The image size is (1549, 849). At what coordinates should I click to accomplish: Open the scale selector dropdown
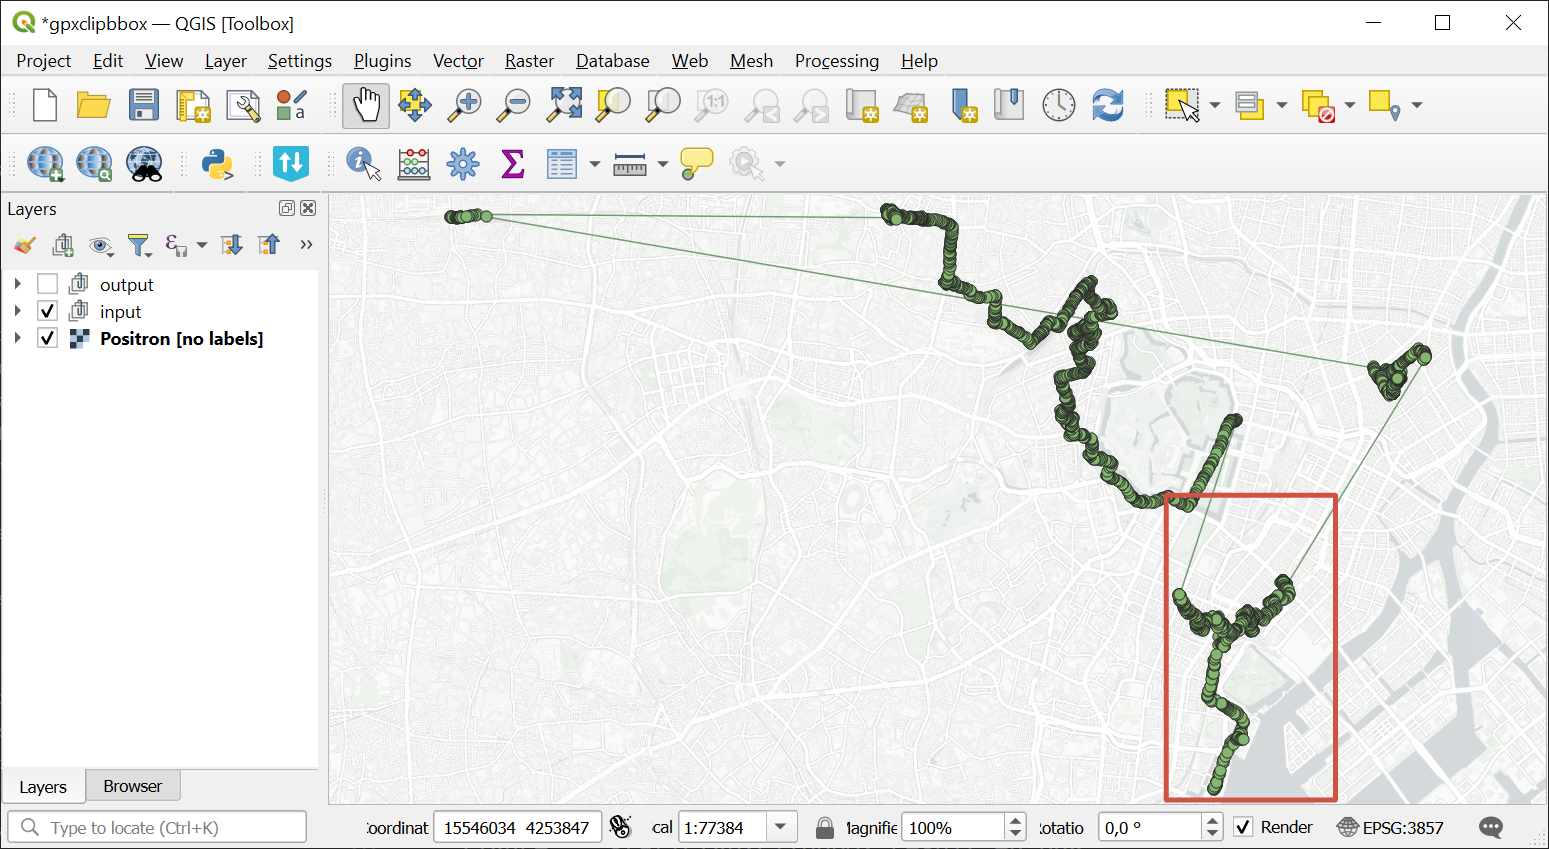[780, 827]
